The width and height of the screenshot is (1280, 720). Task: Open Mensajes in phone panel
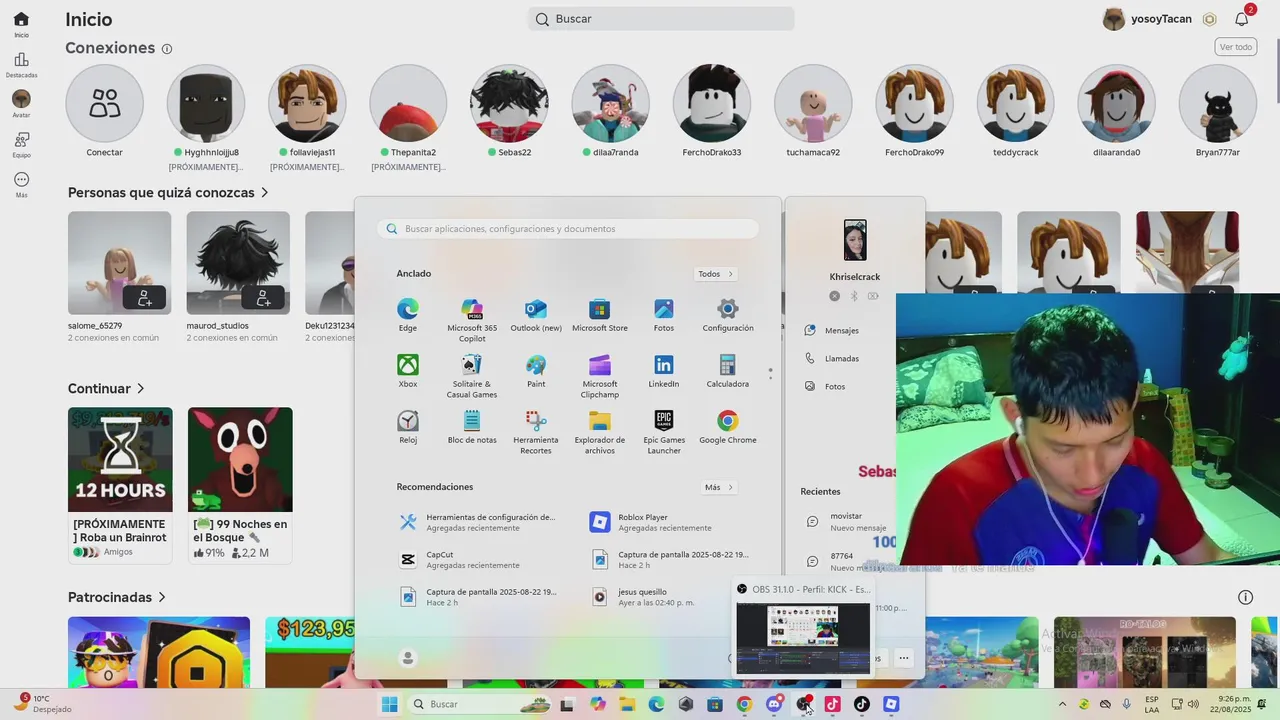[x=832, y=330]
